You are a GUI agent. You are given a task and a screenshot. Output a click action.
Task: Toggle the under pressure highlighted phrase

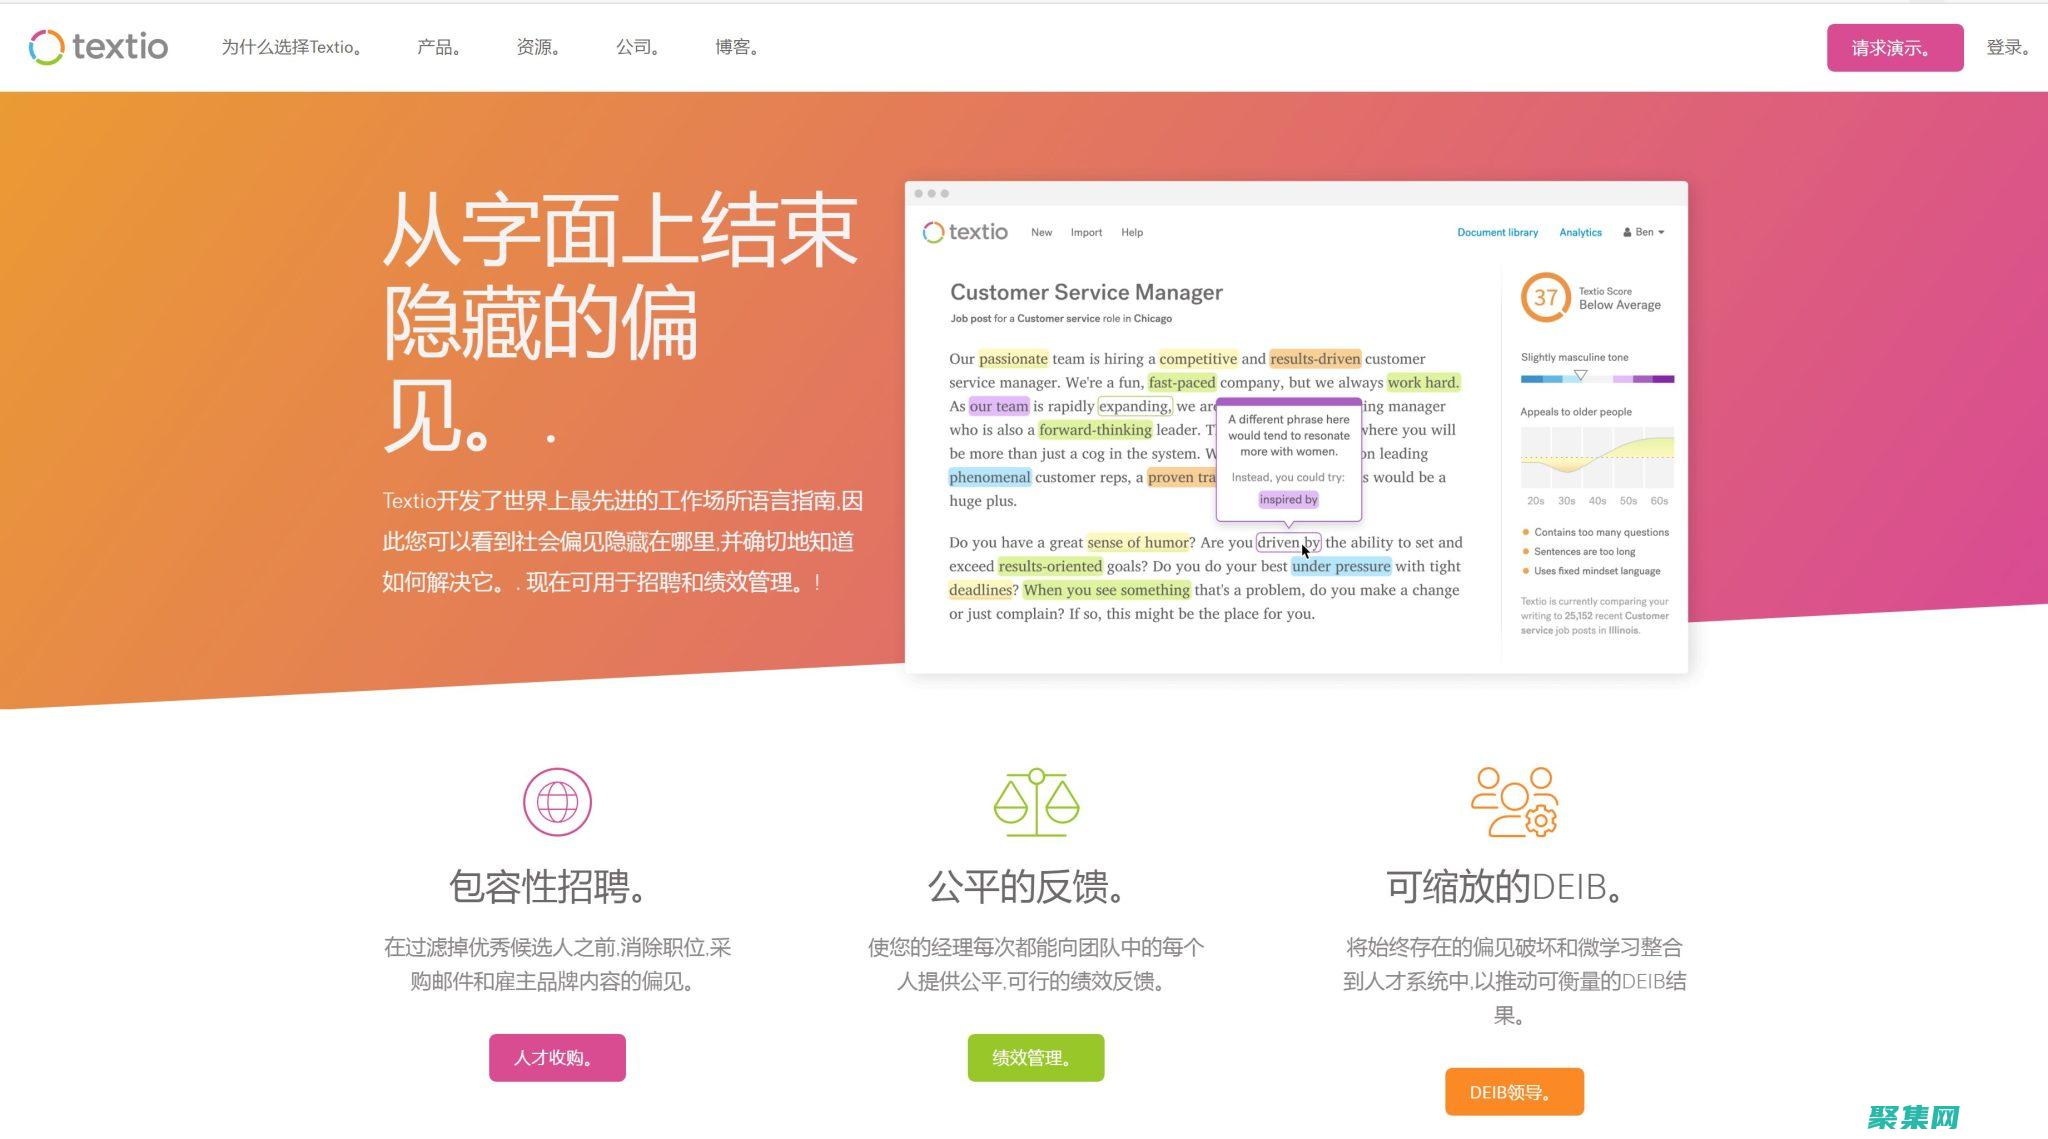coord(1341,566)
